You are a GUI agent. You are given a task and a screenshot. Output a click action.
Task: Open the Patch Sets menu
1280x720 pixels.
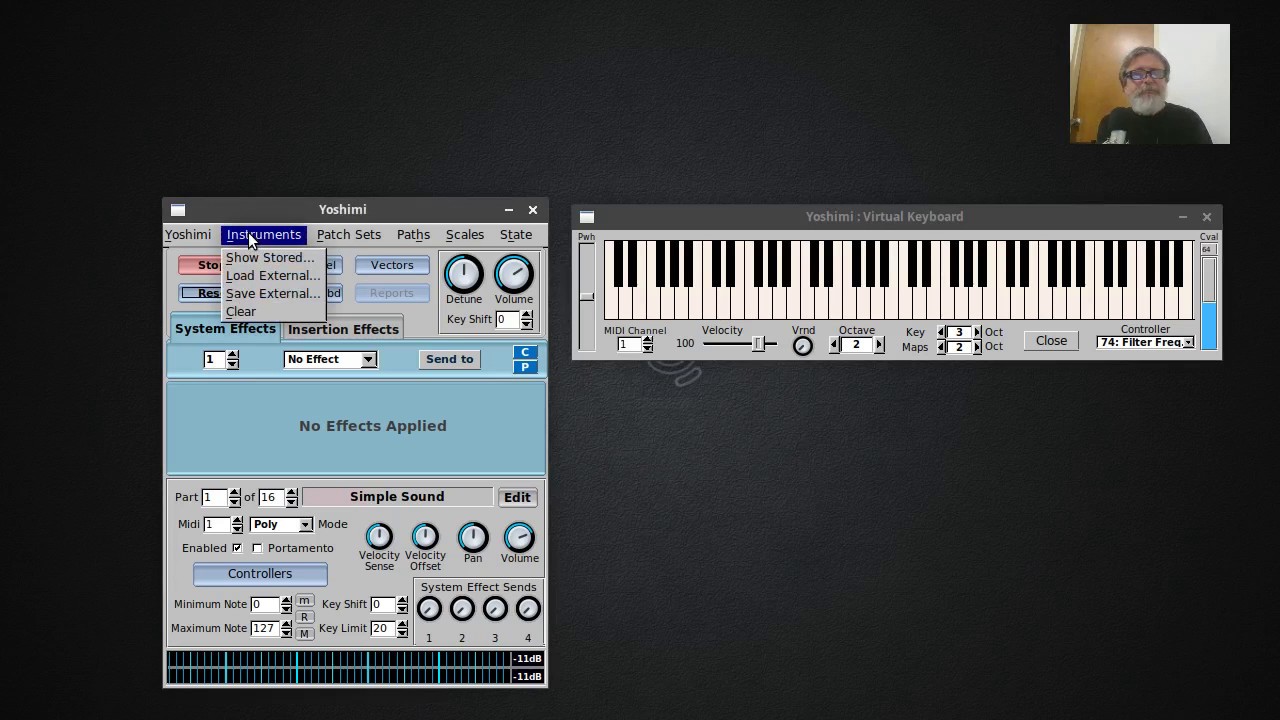[349, 235]
